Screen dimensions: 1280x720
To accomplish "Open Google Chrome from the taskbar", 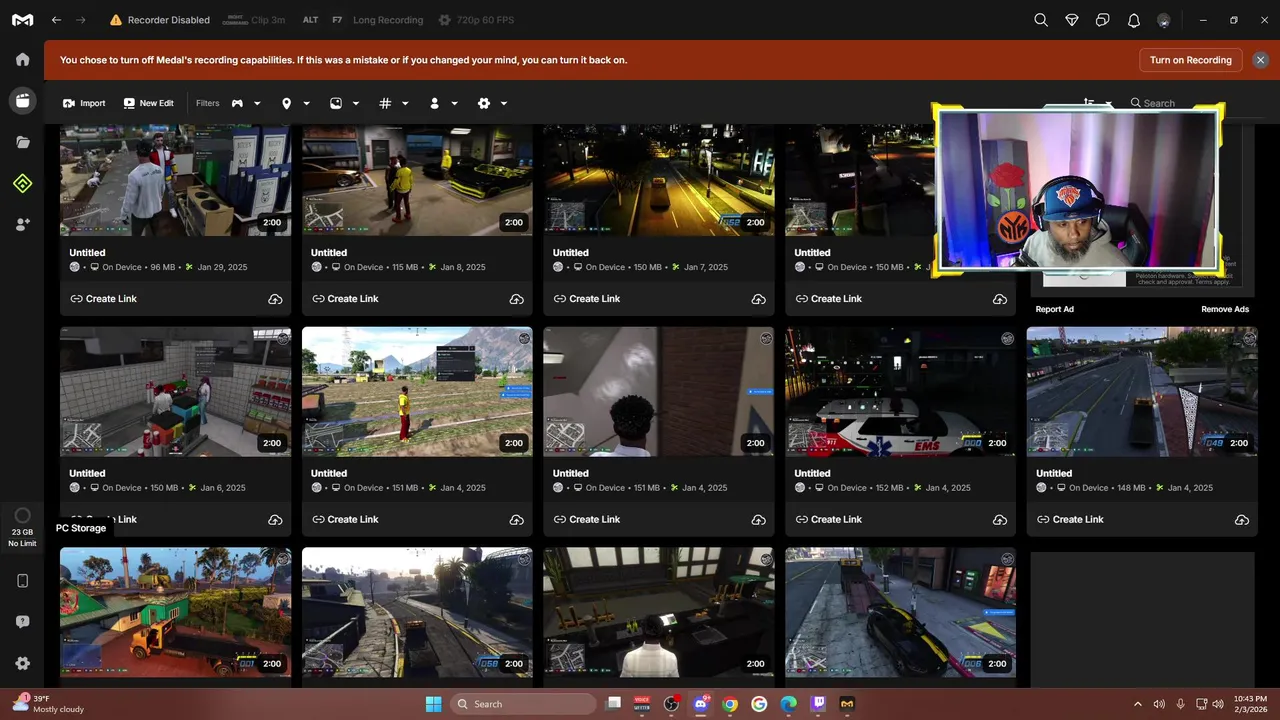I will coord(730,704).
